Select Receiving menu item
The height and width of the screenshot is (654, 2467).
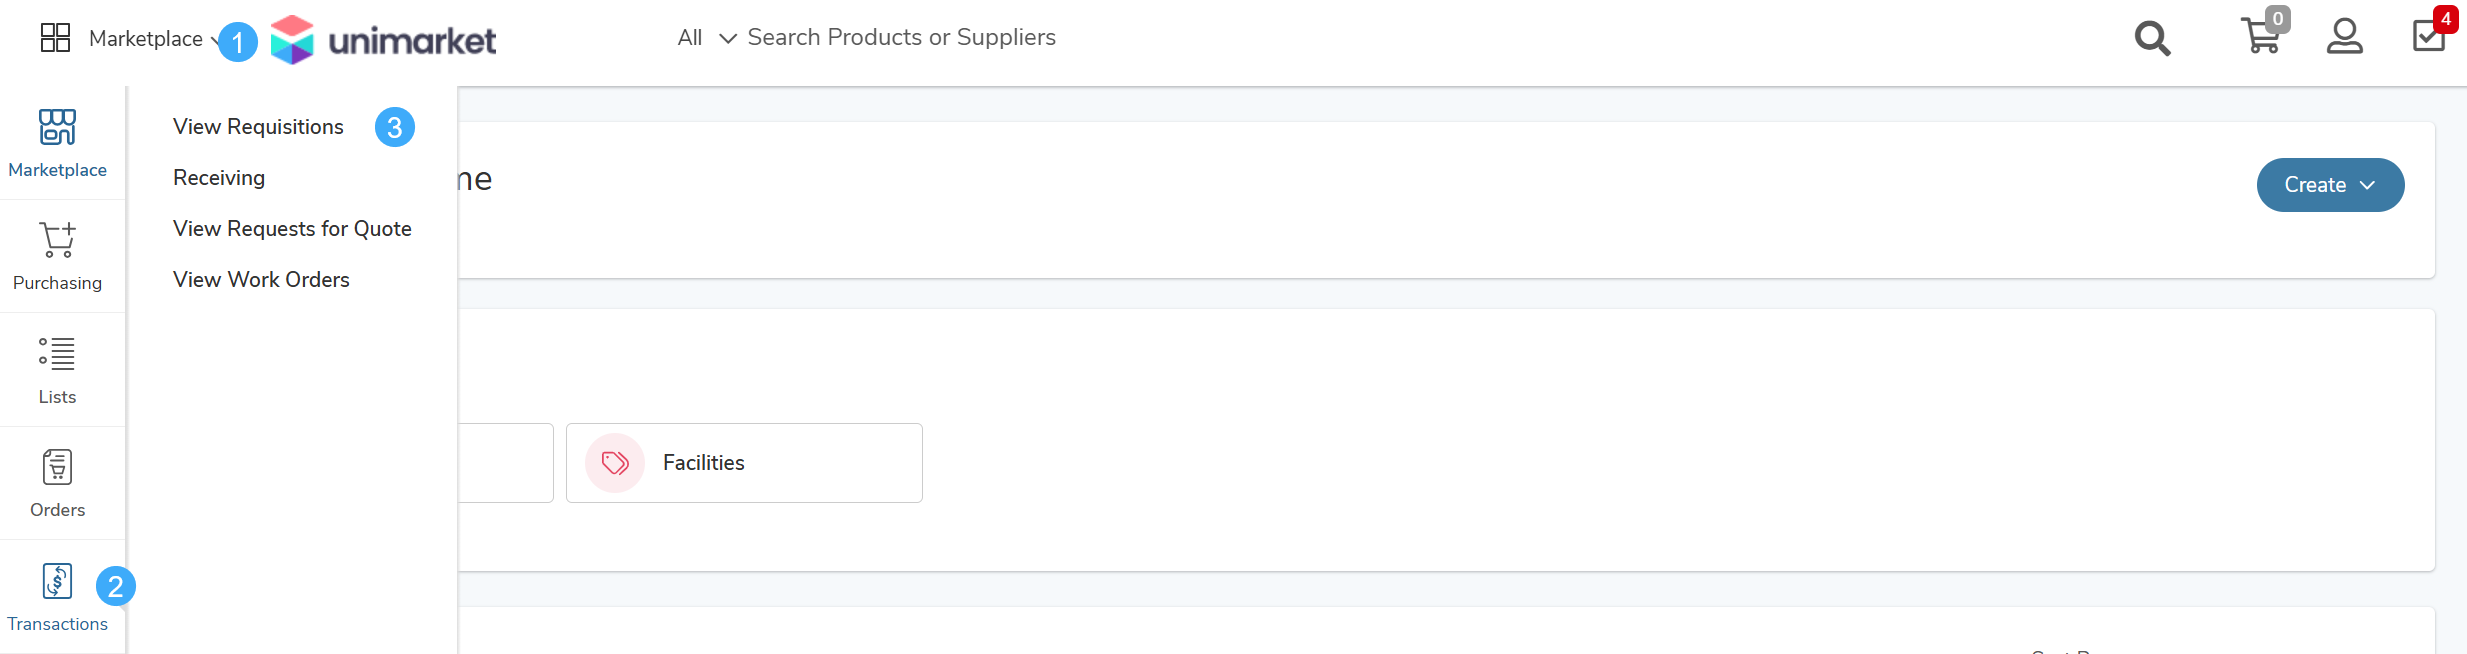pyautogui.click(x=219, y=178)
